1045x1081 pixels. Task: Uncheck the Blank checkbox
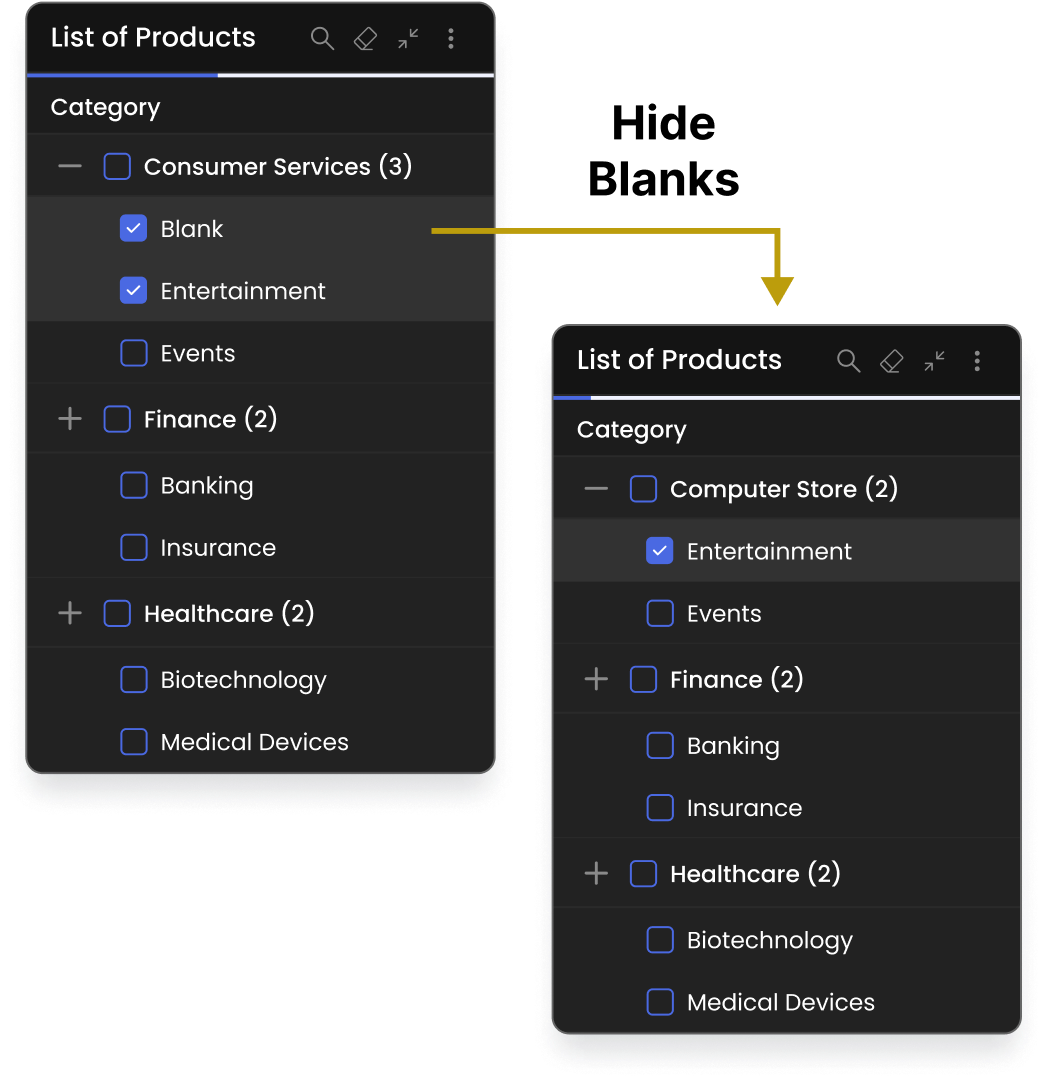(134, 228)
